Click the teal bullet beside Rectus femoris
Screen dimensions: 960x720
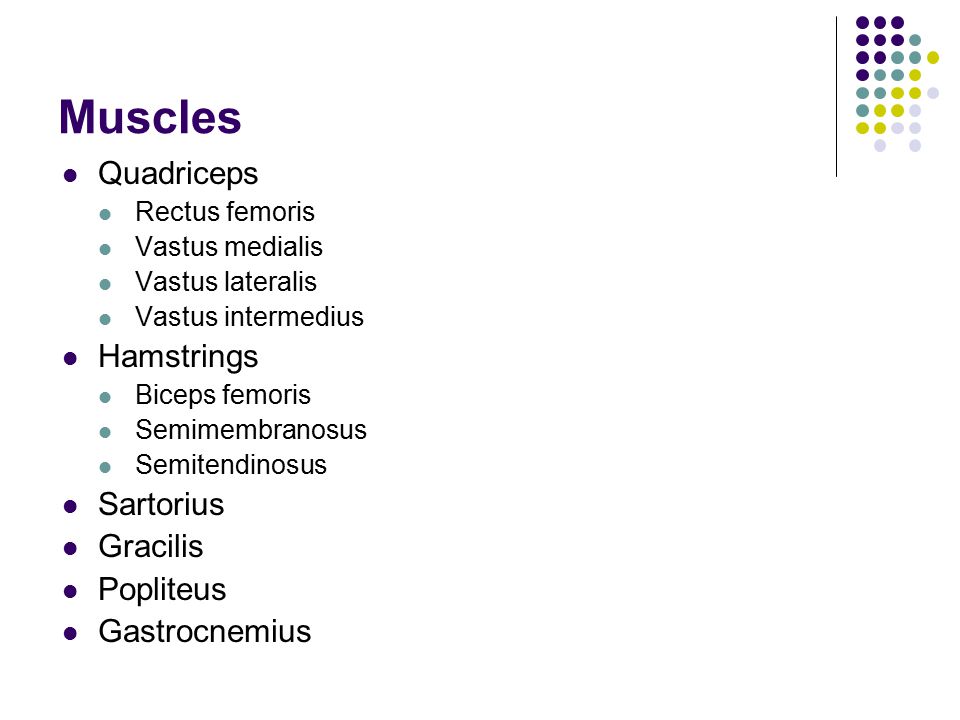point(105,215)
